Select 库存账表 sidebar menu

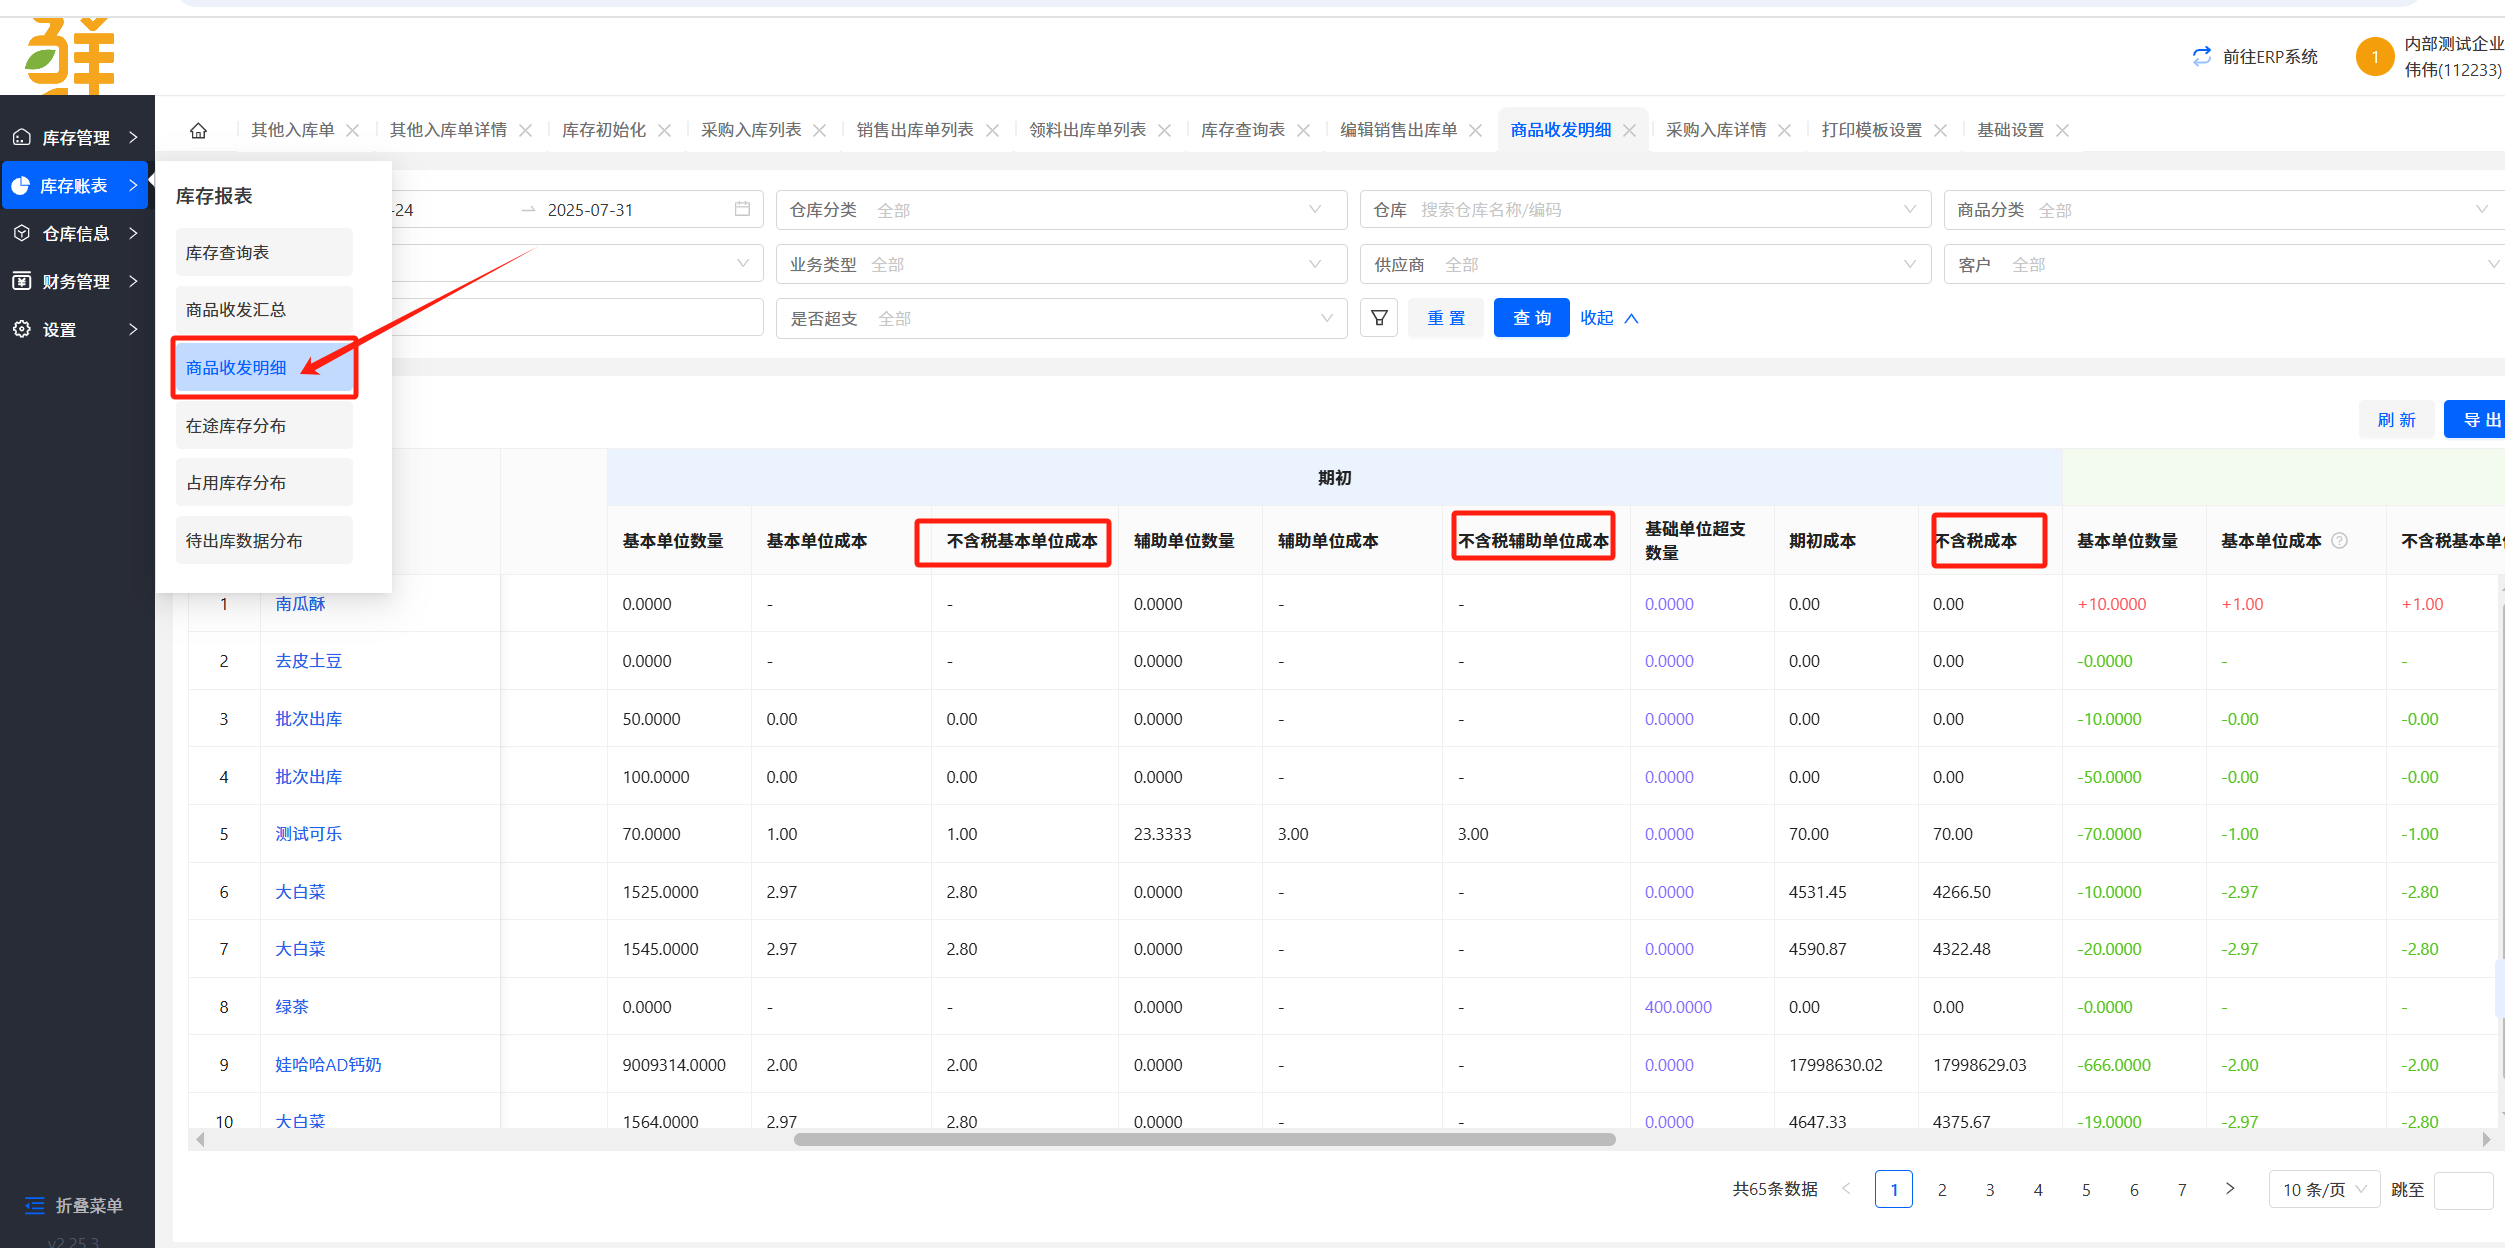pyautogui.click(x=75, y=185)
